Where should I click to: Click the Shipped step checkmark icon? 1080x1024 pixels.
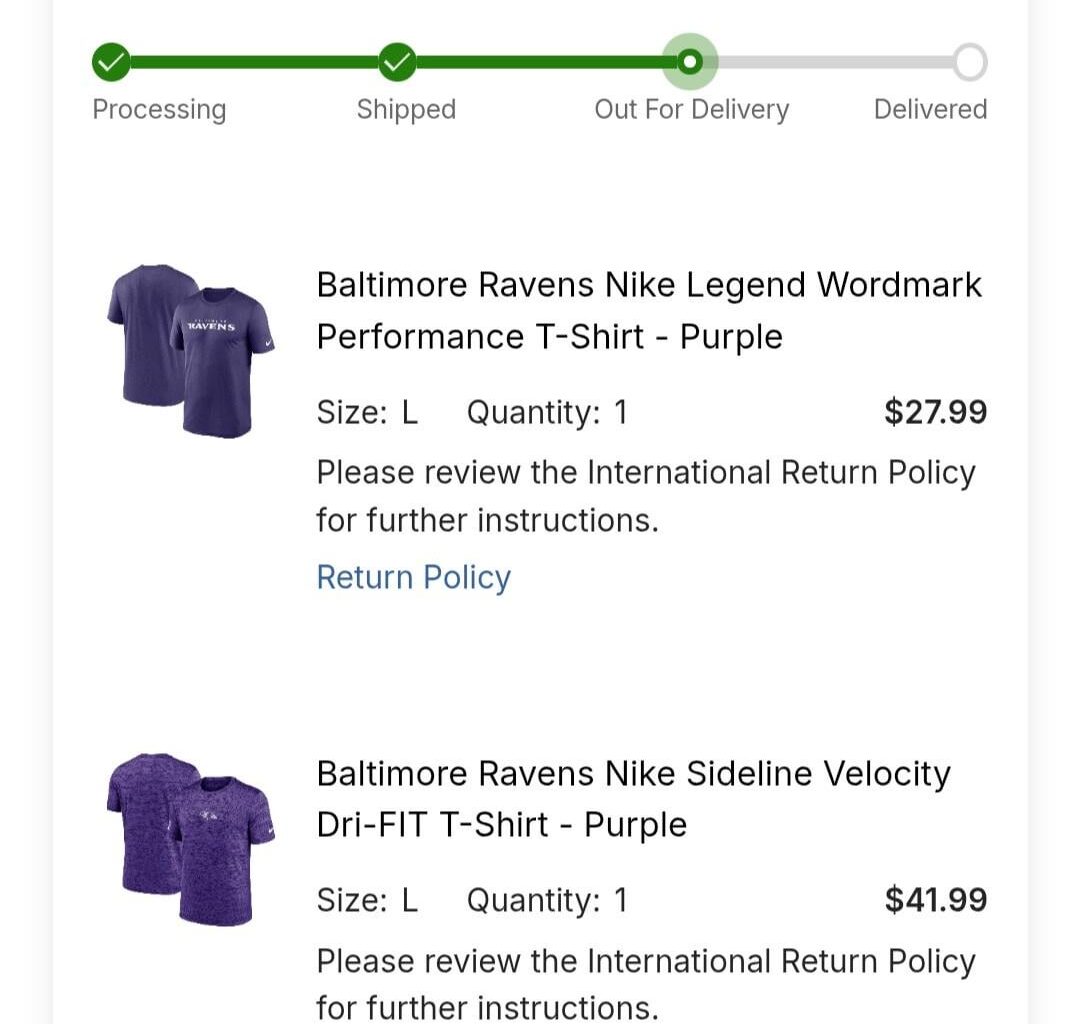tap(397, 62)
